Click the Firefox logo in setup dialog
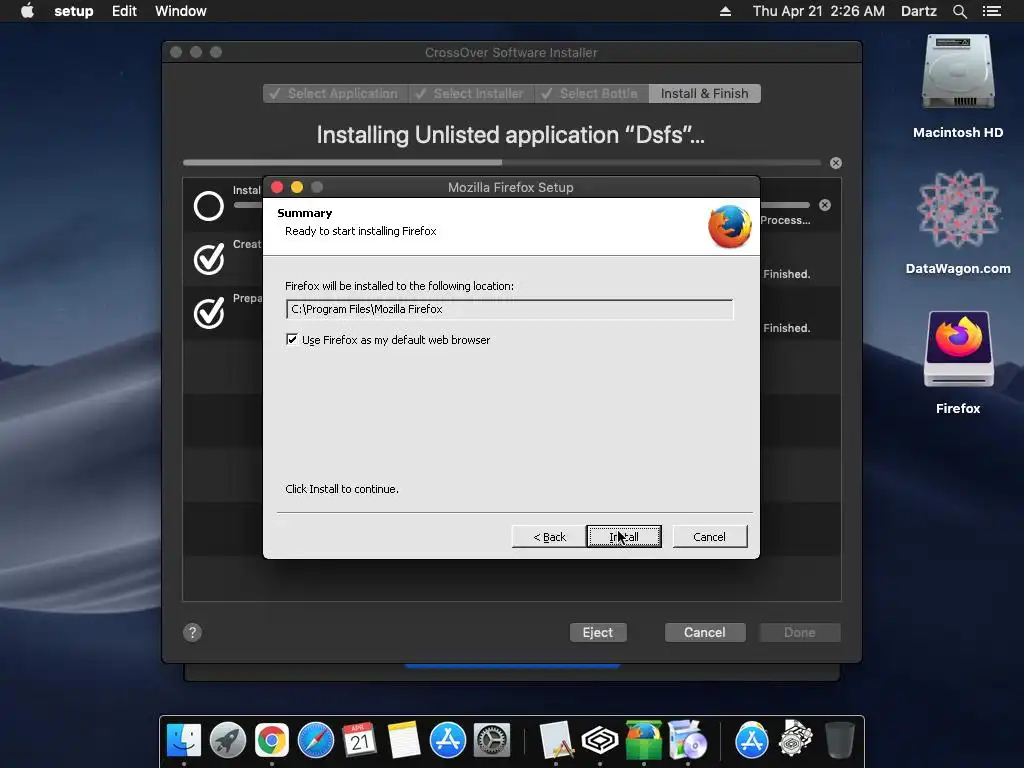This screenshot has height=768, width=1024. click(730, 227)
